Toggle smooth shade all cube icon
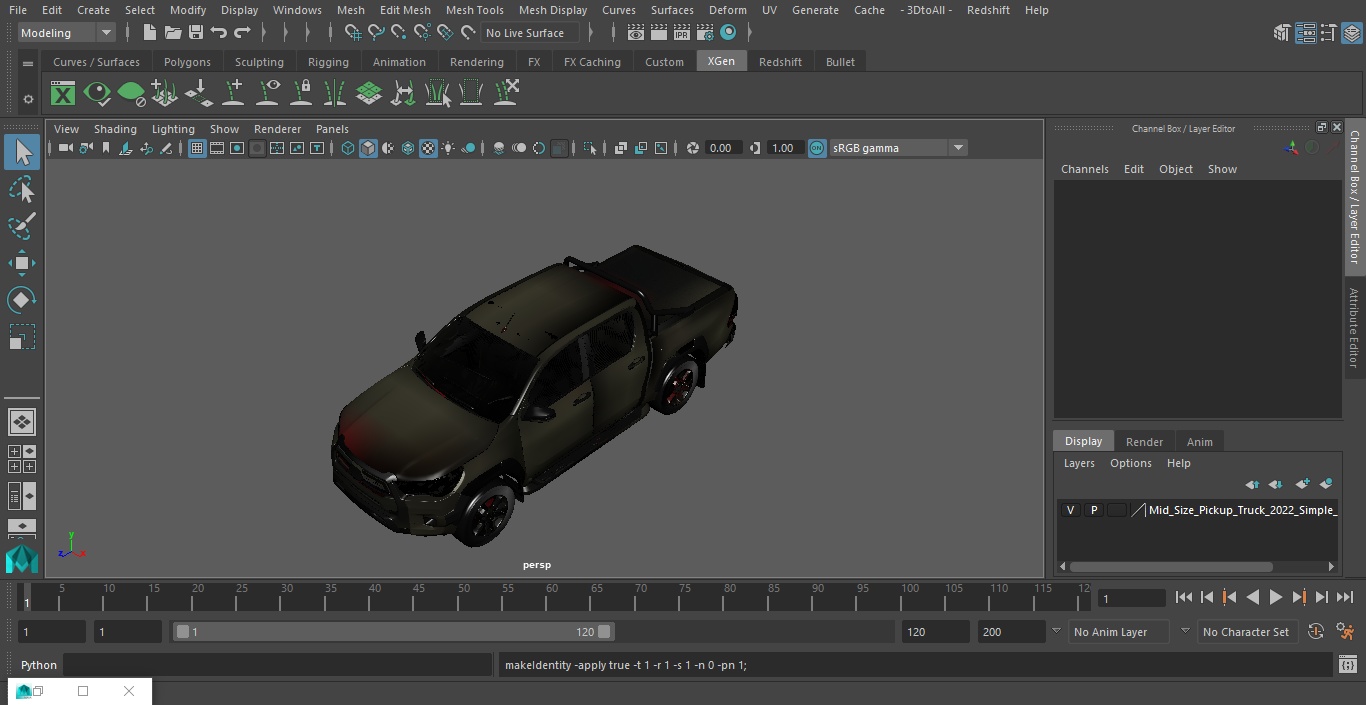 coord(368,148)
